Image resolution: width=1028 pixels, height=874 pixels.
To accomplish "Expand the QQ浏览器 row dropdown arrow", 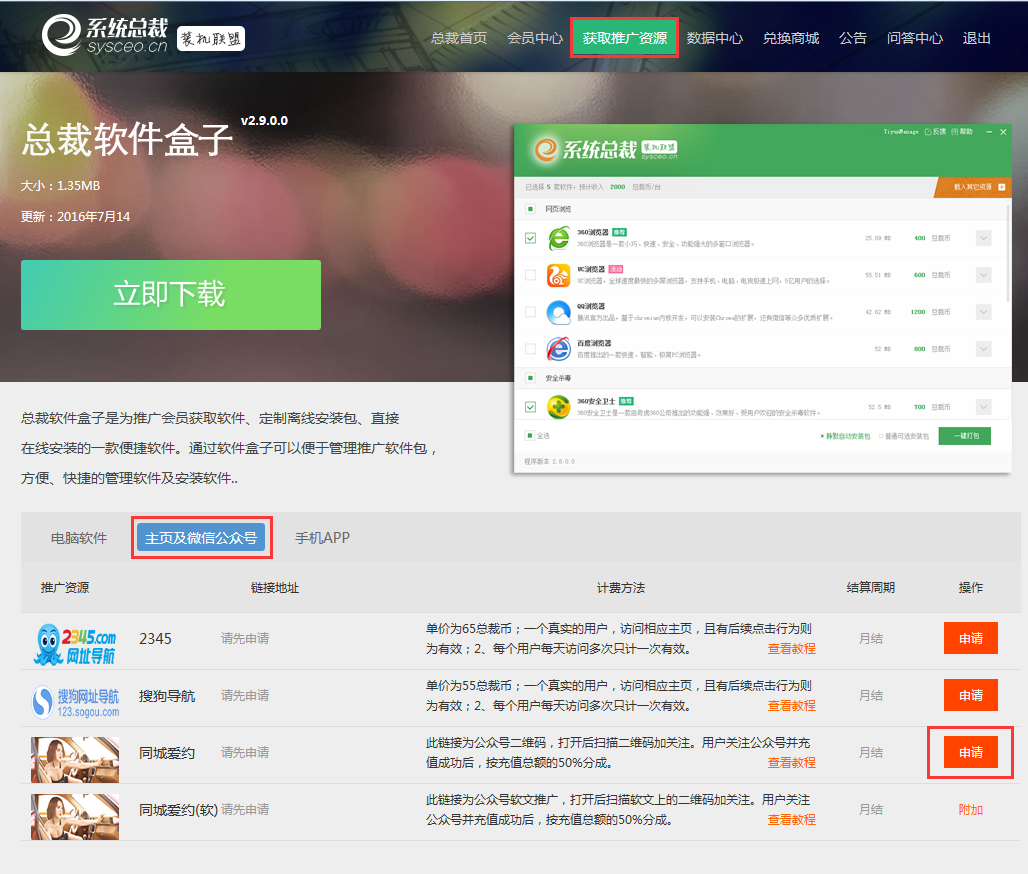I will [983, 312].
